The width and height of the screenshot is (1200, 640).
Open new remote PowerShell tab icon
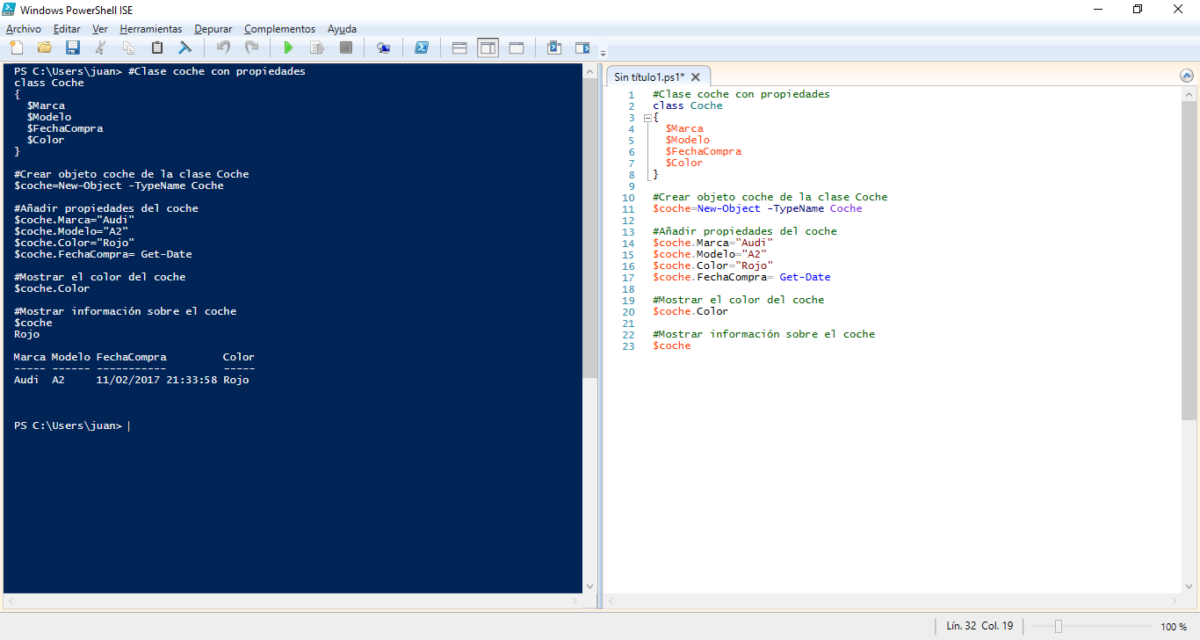[x=383, y=47]
